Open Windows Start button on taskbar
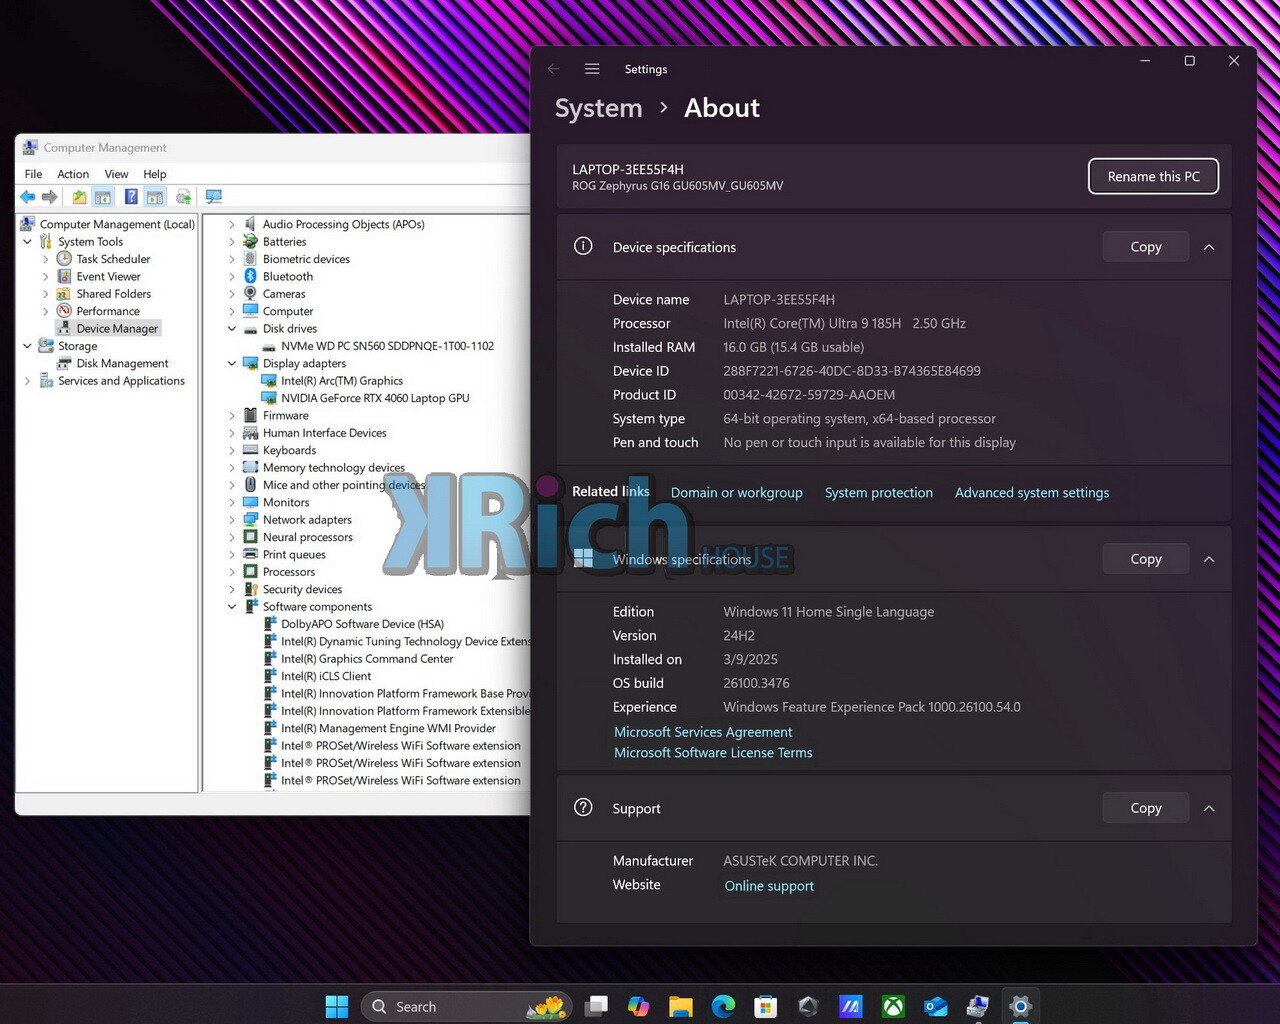Viewport: 1280px width, 1024px height. tap(337, 1006)
